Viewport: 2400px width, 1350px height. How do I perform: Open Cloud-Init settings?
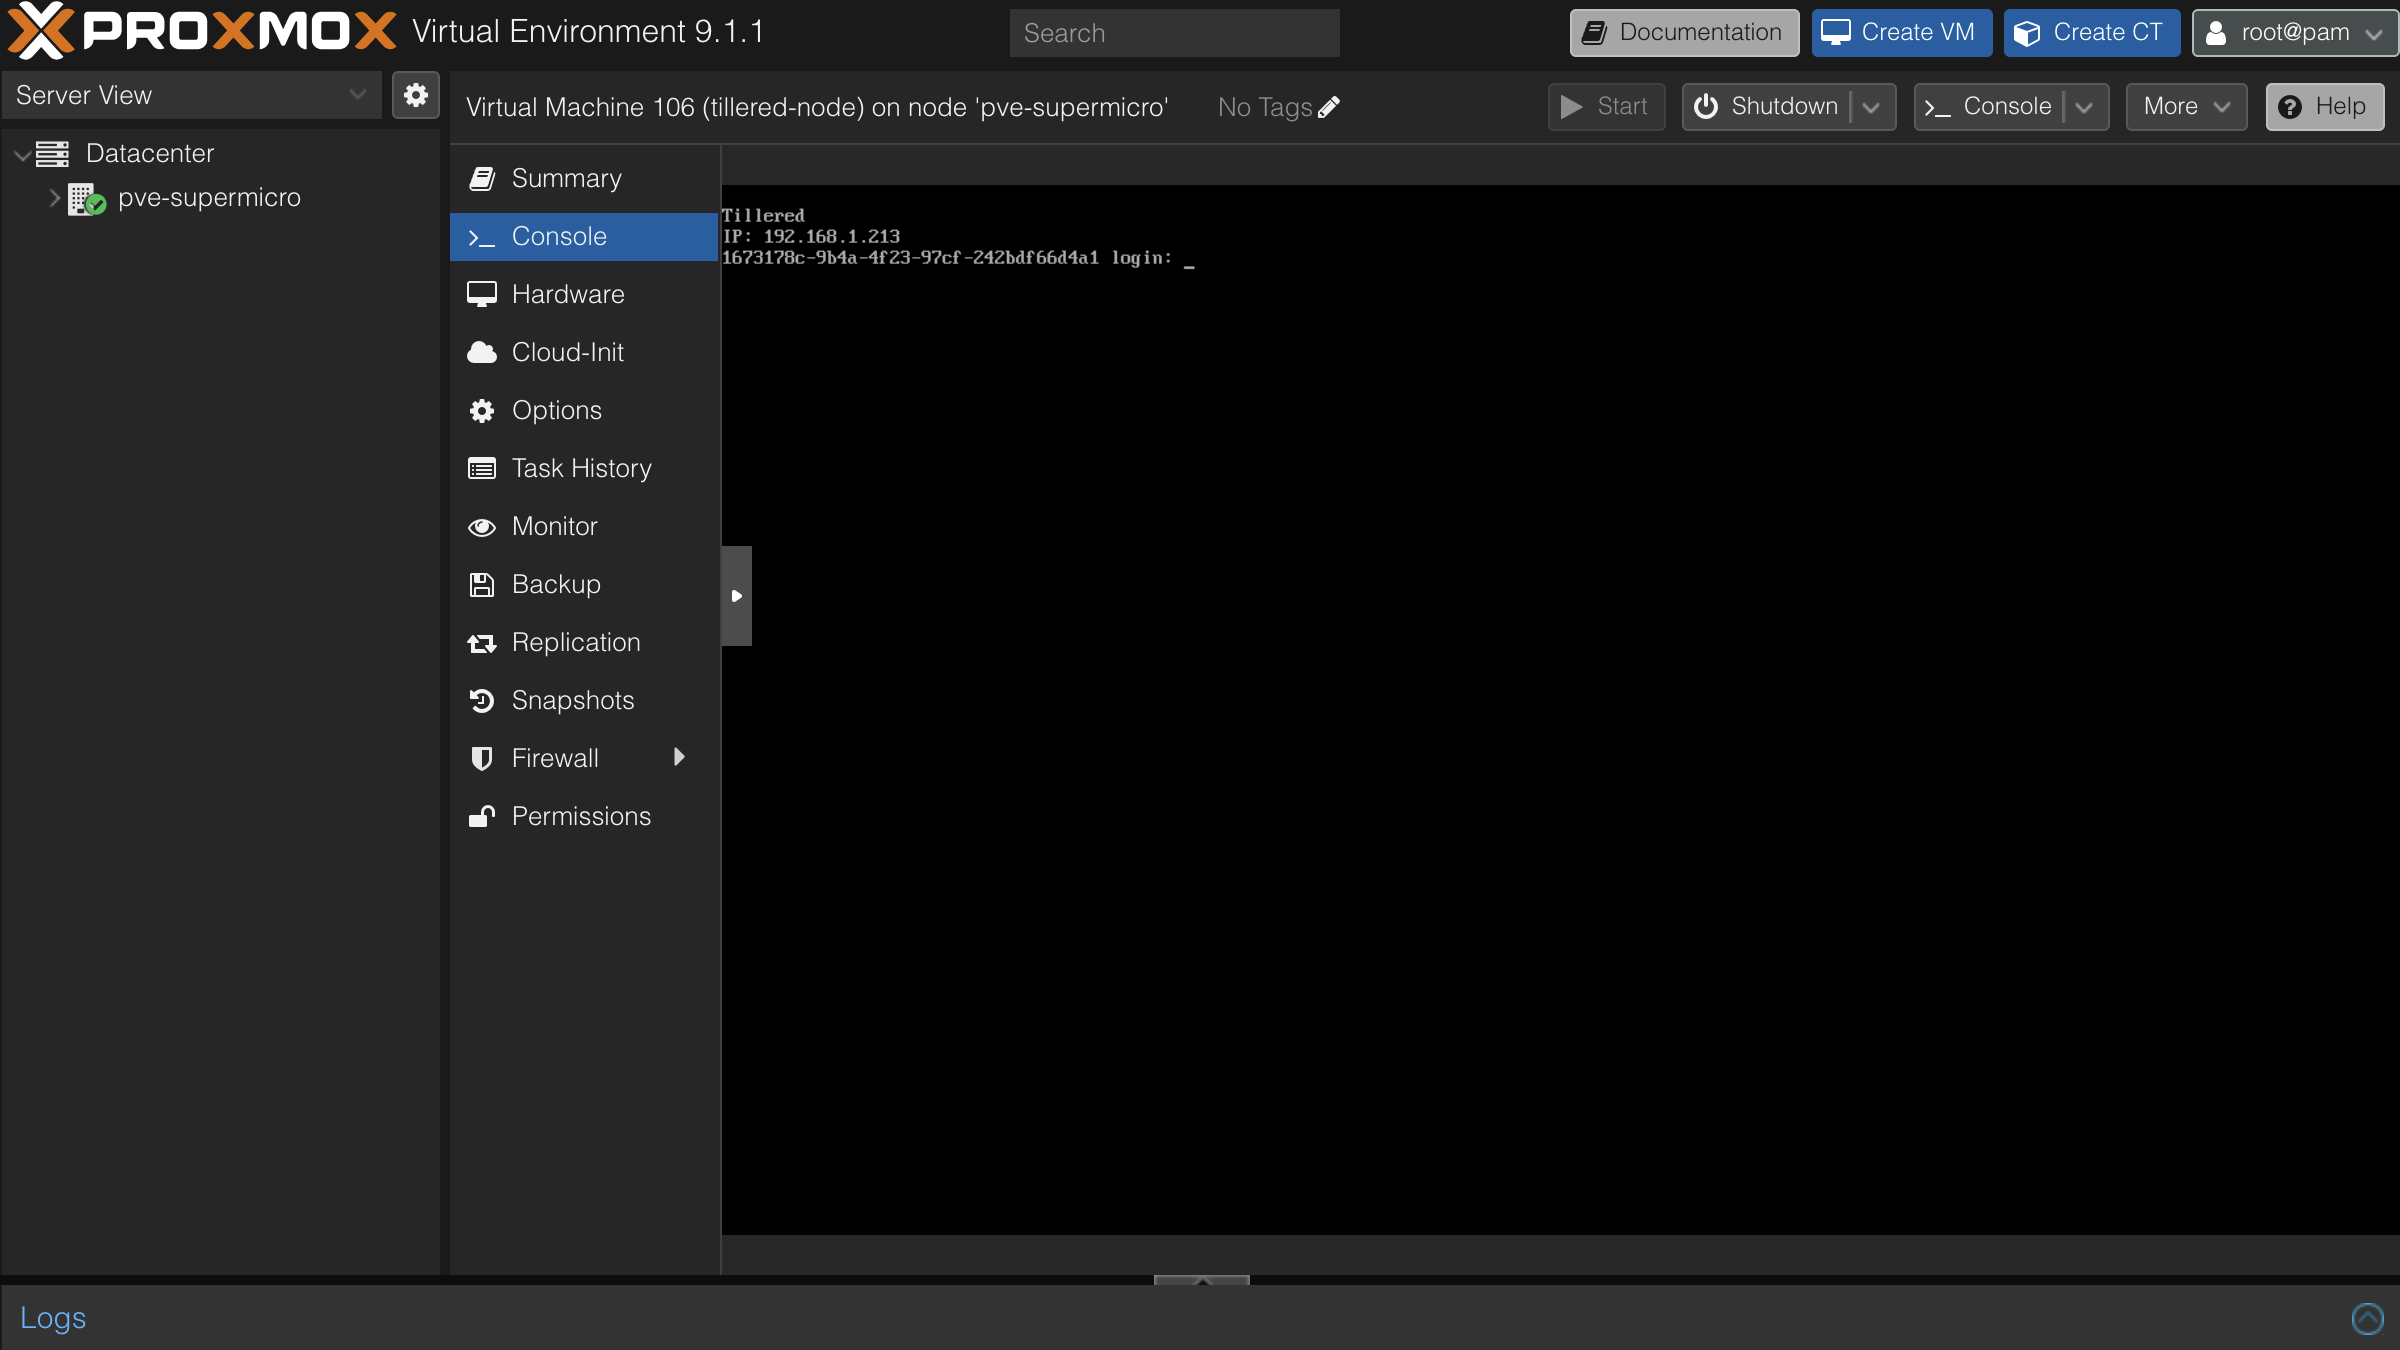coord(585,352)
